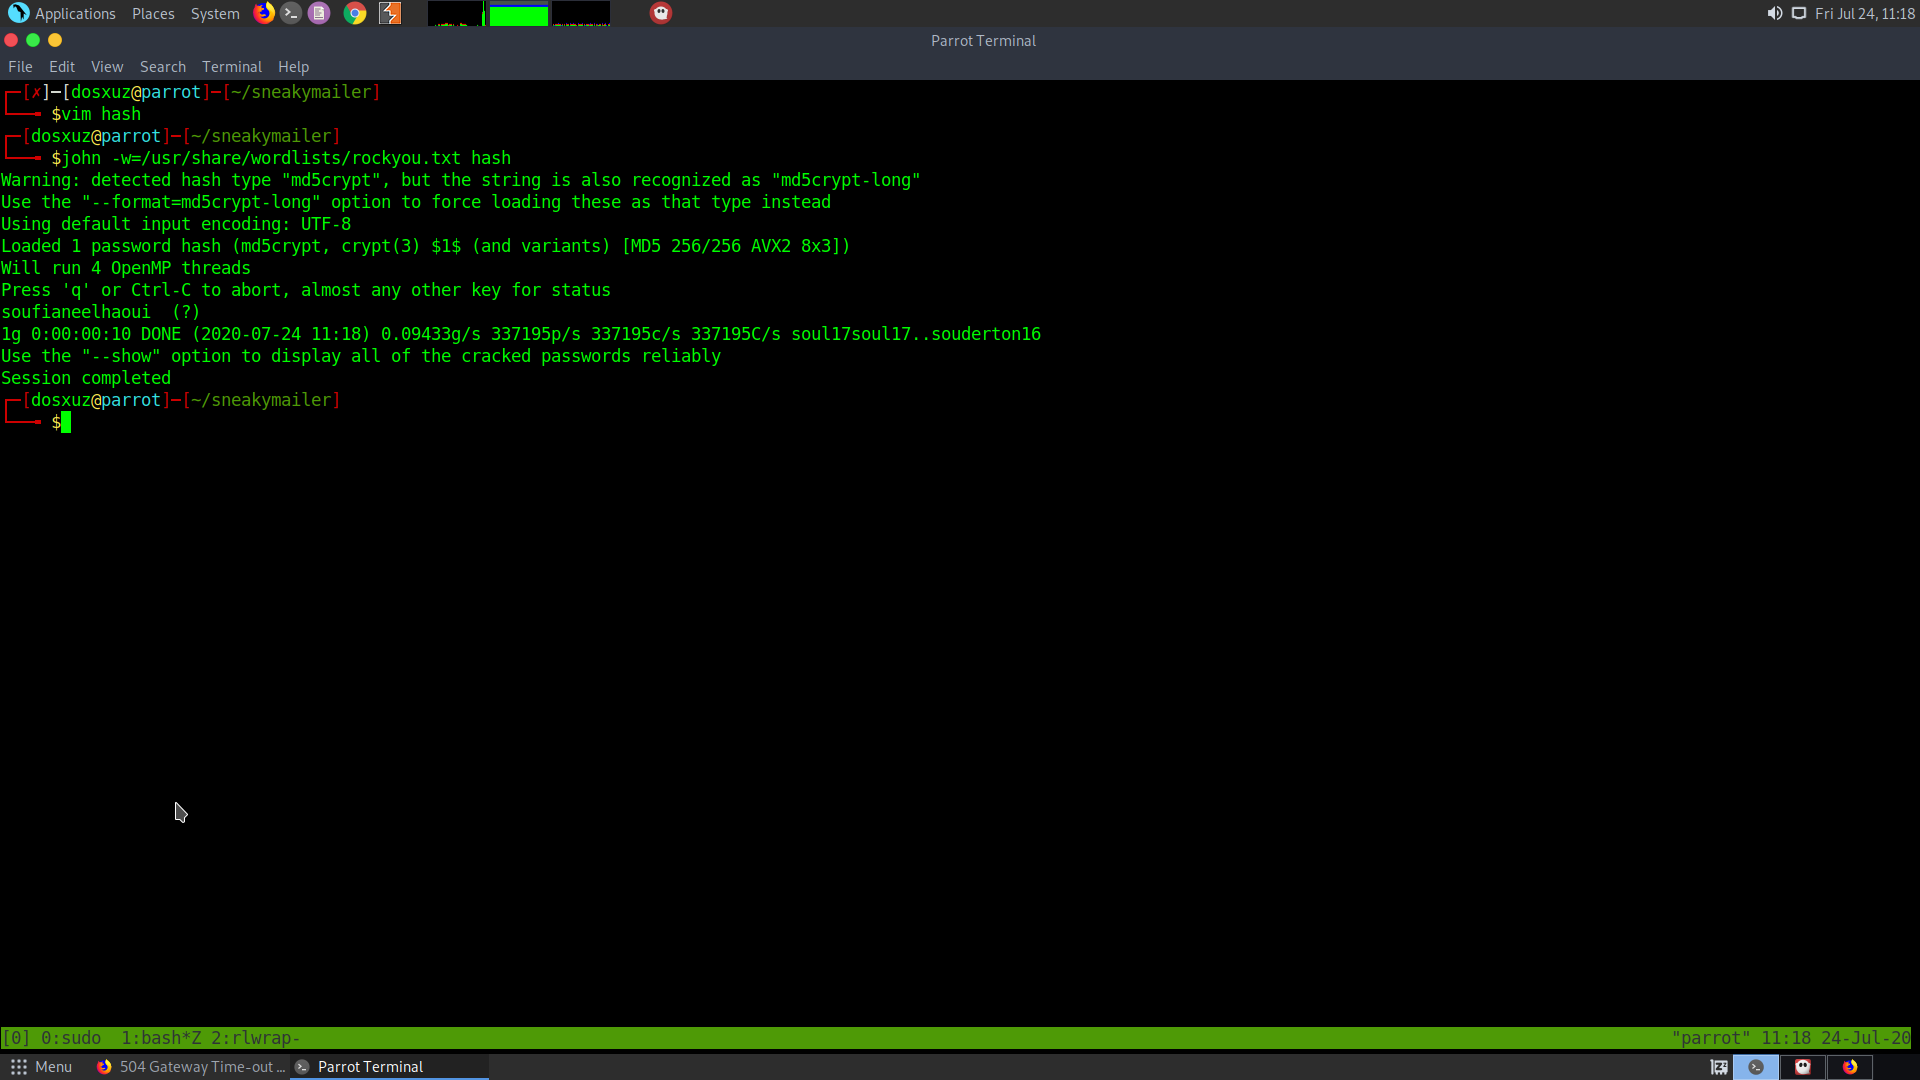The height and width of the screenshot is (1080, 1920).
Task: Launch Google Chrome from the top panel
Action: 355,13
